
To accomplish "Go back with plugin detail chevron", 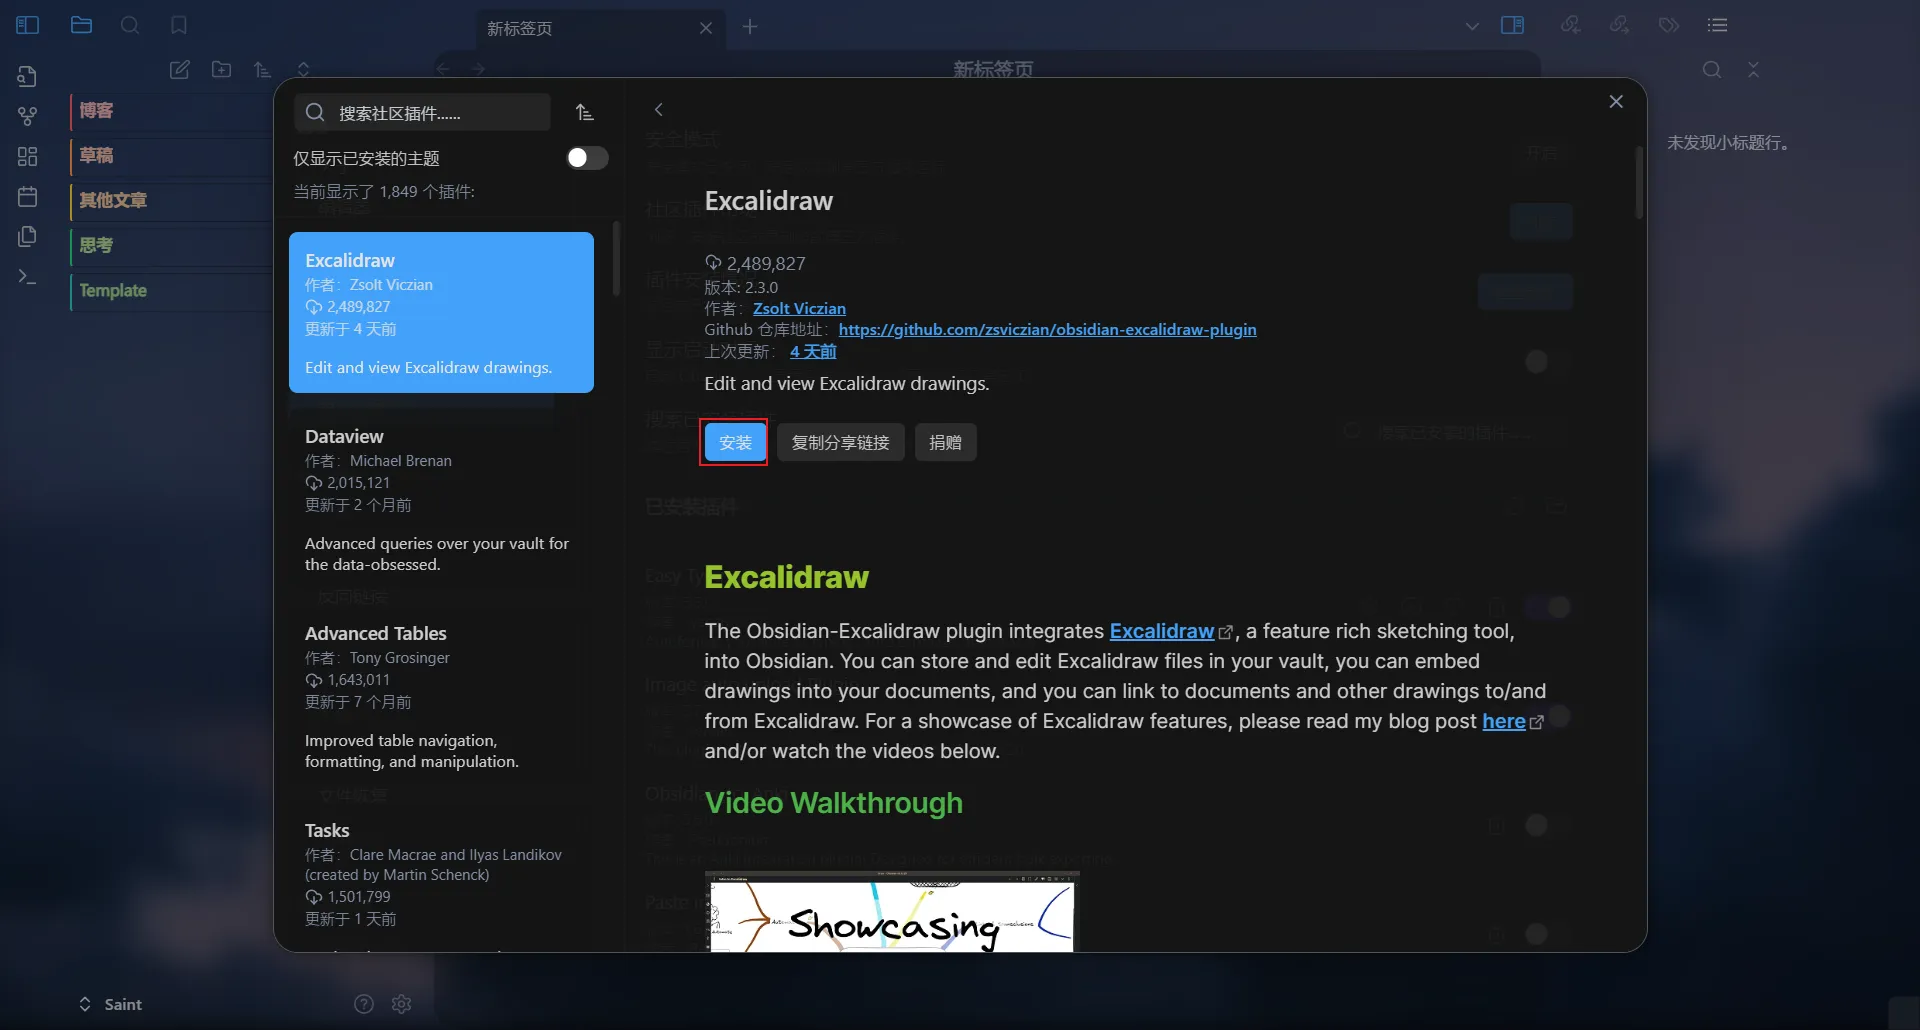I will 658,110.
